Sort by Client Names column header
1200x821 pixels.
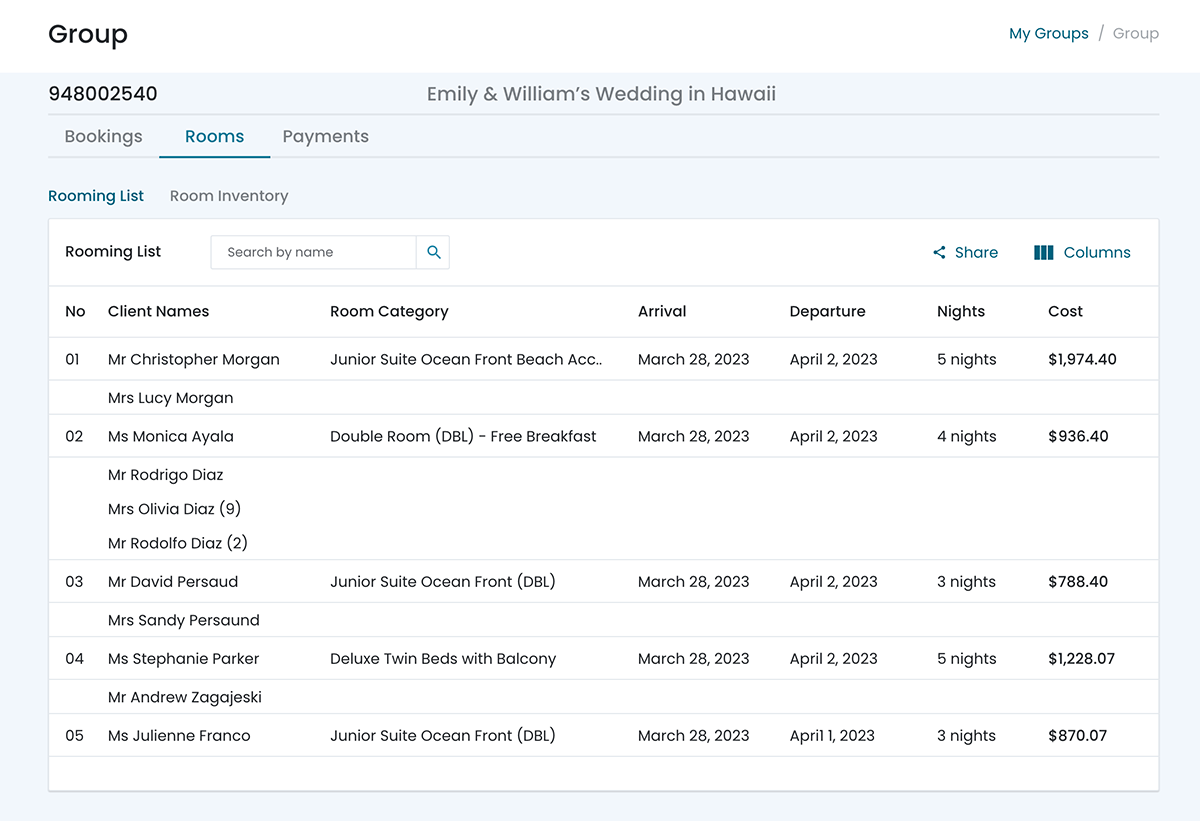click(158, 312)
